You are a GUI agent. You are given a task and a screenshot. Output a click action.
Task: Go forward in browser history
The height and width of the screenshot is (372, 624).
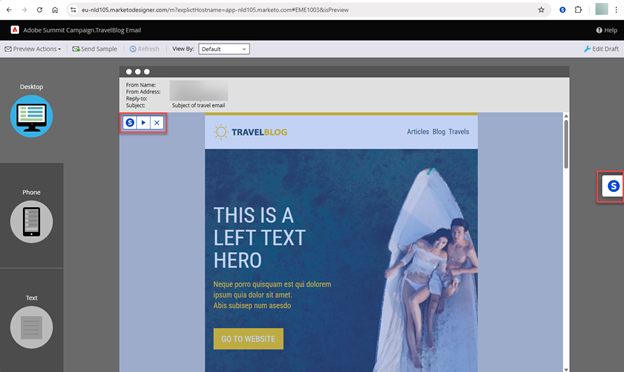(24, 10)
